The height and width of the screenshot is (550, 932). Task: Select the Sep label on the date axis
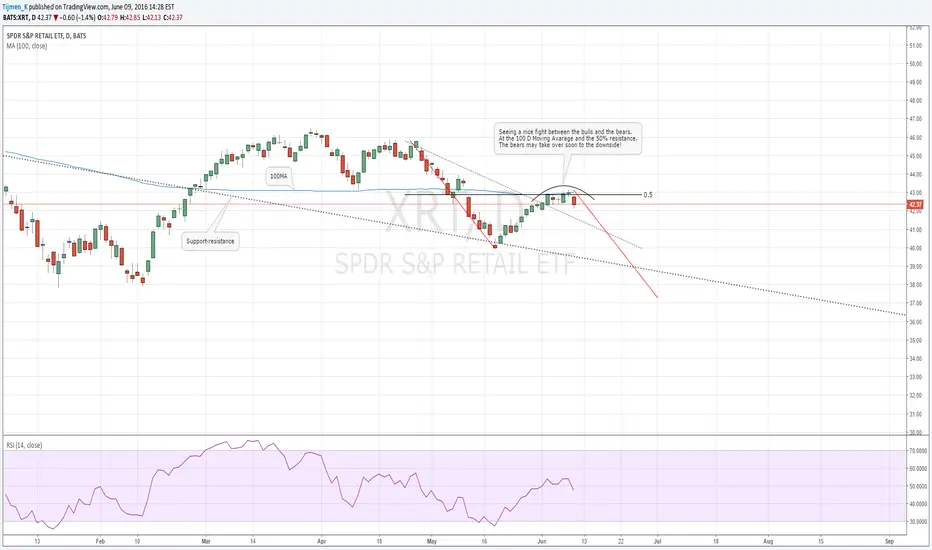pos(889,541)
